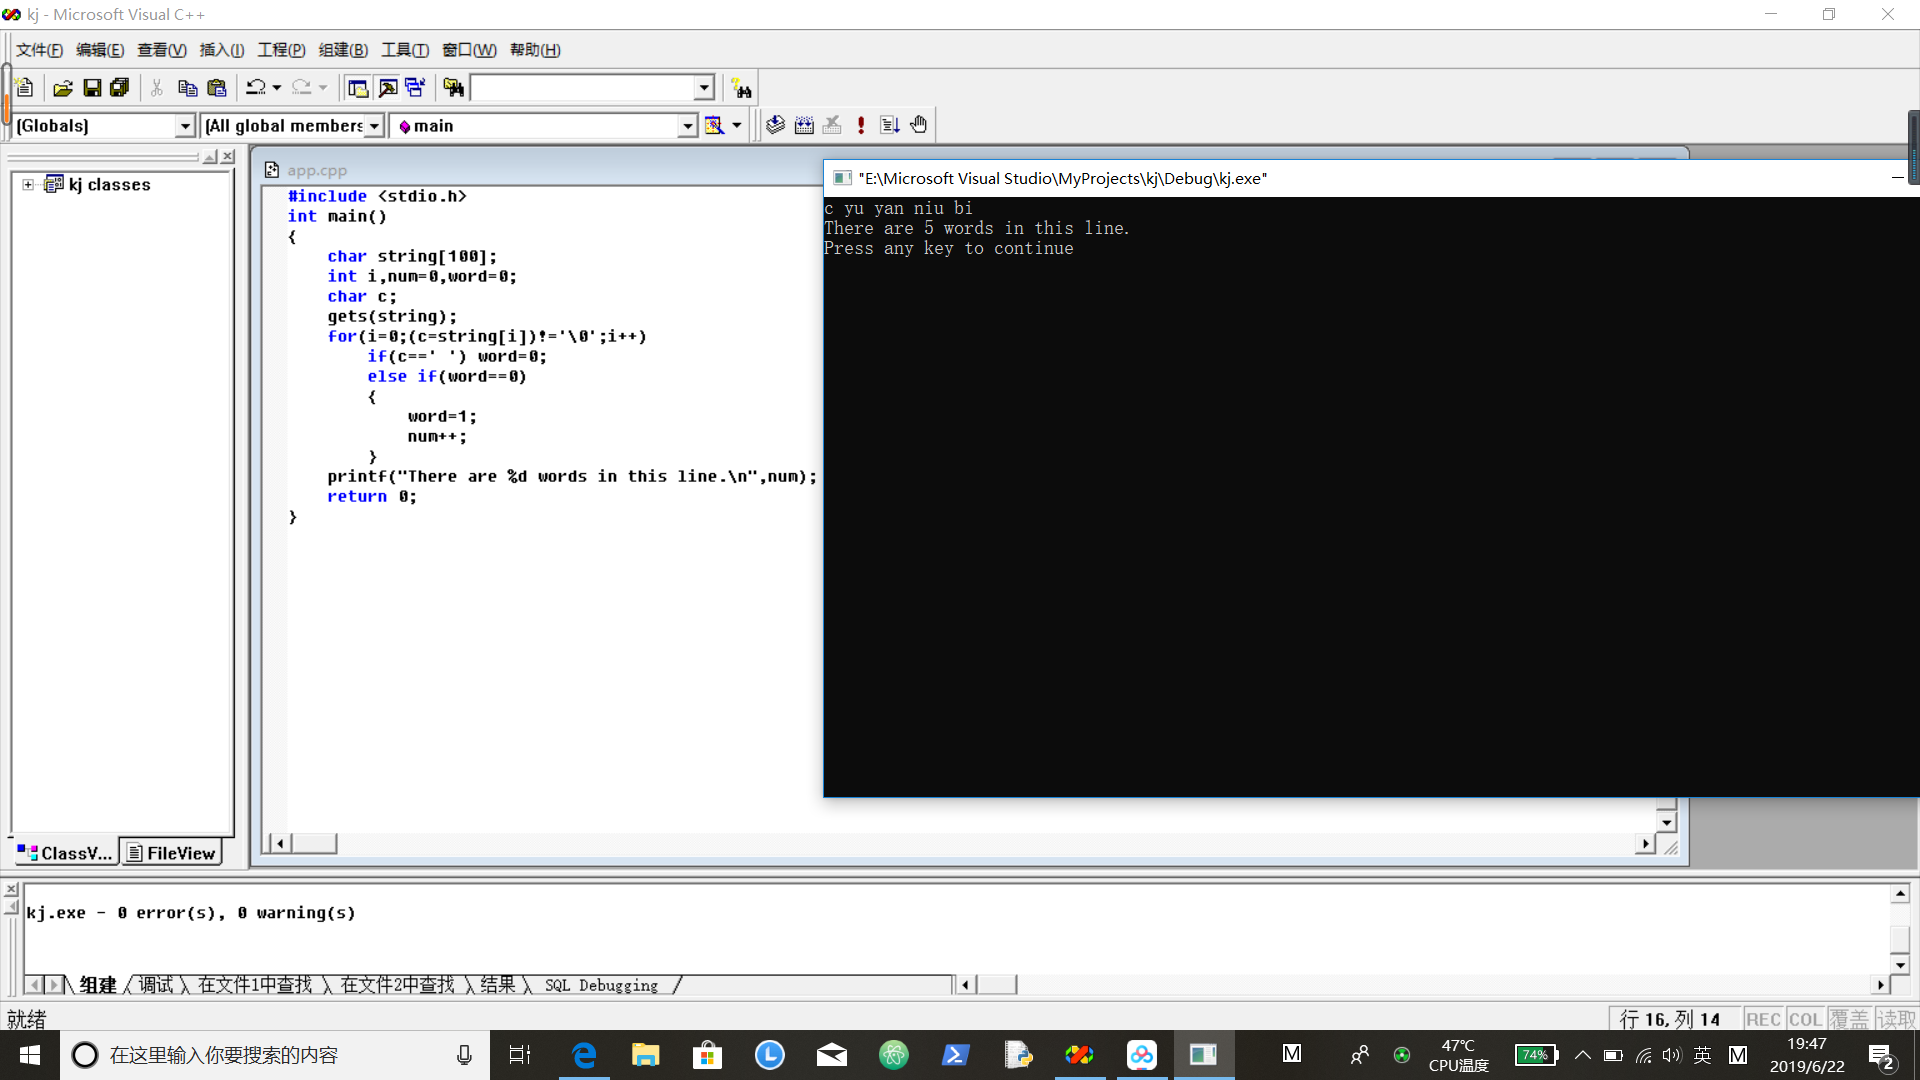Click the Save All icon
Screen dimensions: 1920x1080
coord(120,88)
